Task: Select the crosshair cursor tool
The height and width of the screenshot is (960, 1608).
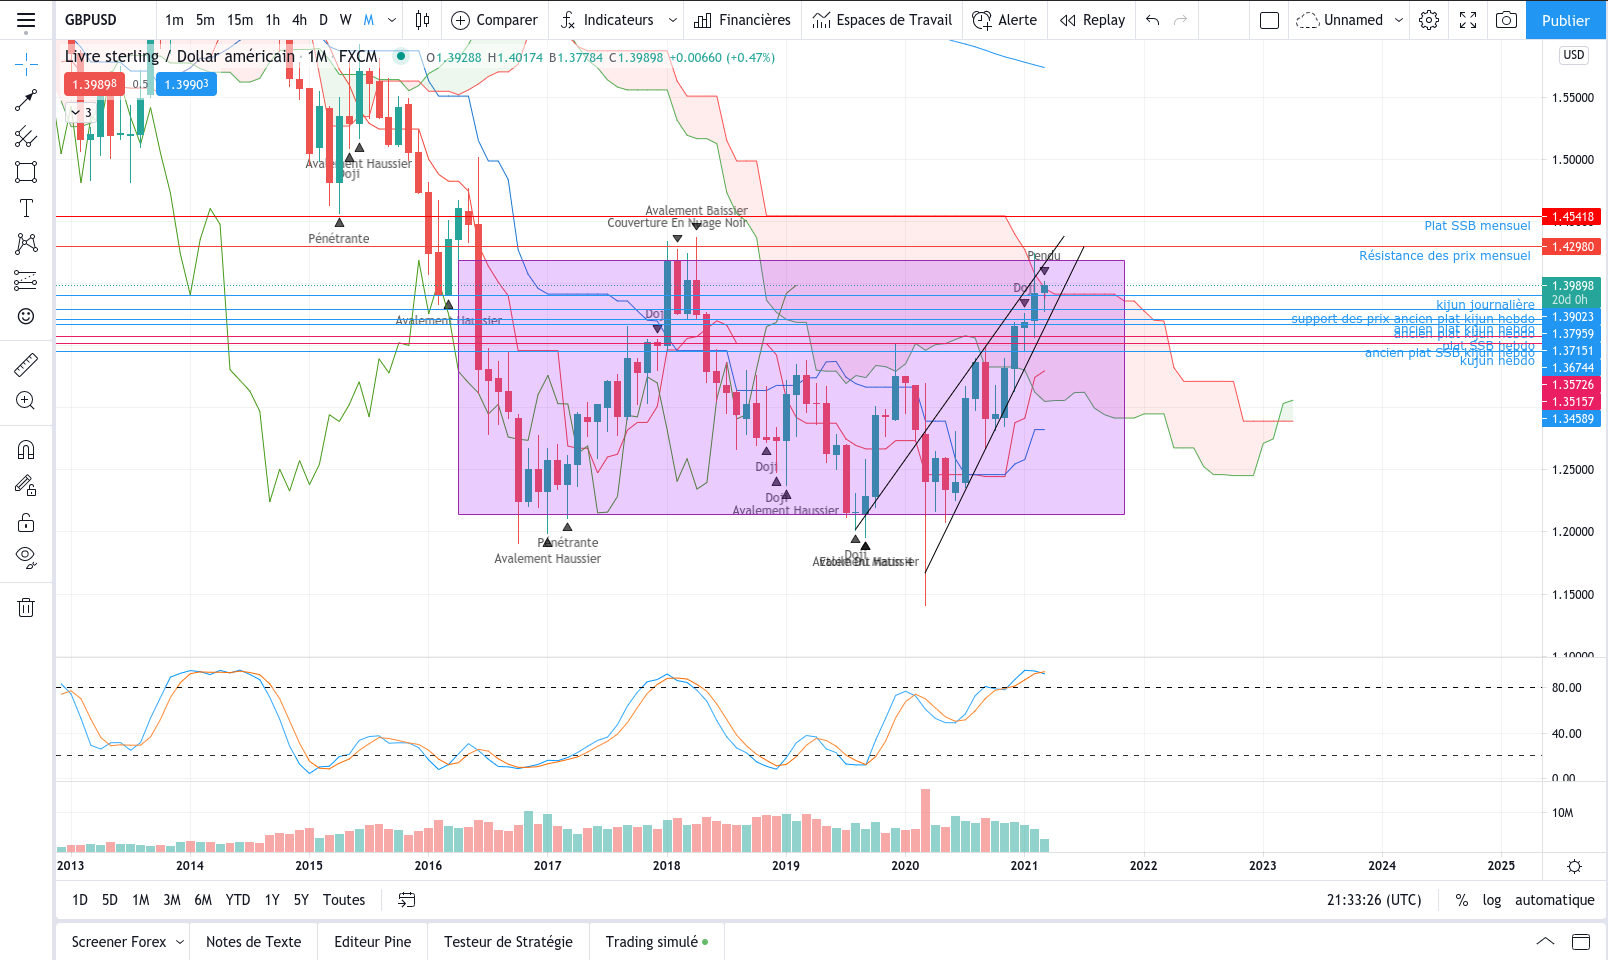Action: [x=26, y=65]
